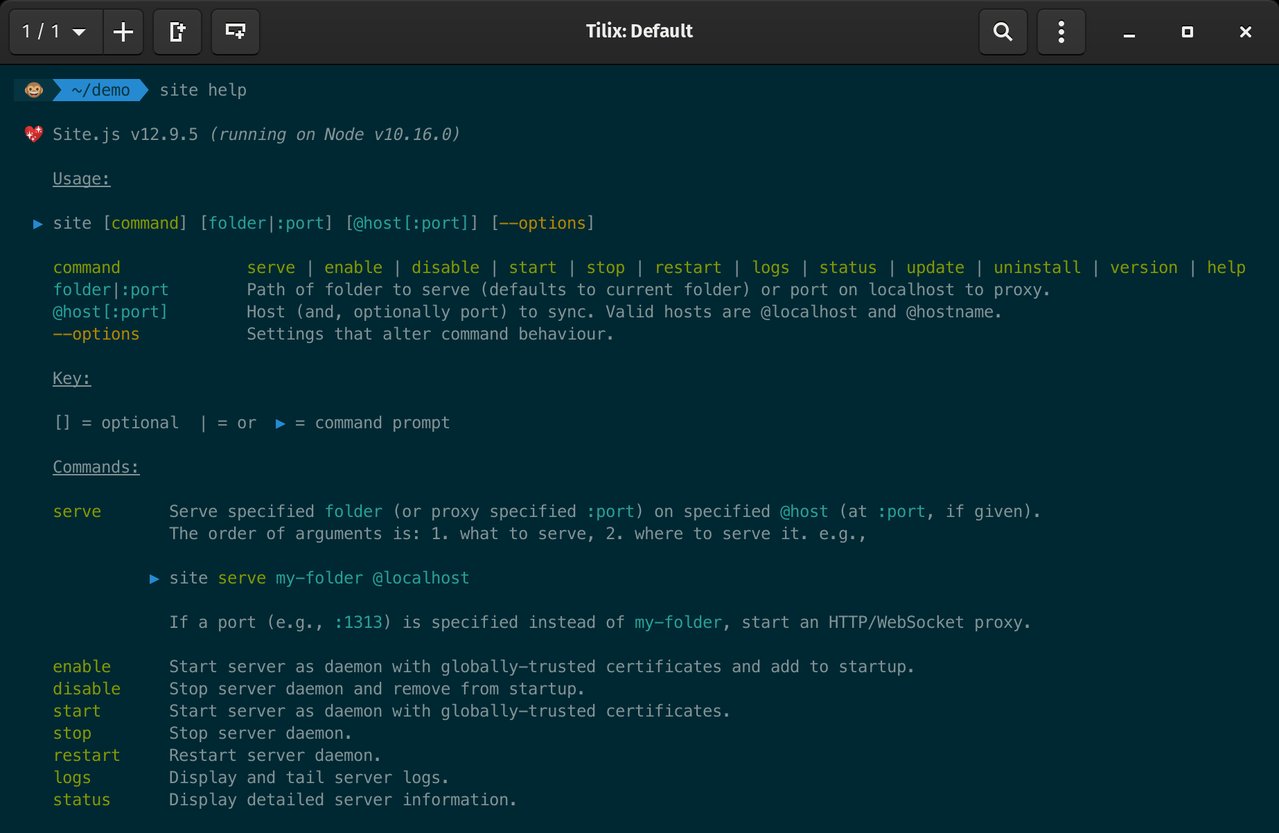This screenshot has height=833, width=1279.
Task: Click the ~/demo prompt path segment
Action: click(100, 90)
